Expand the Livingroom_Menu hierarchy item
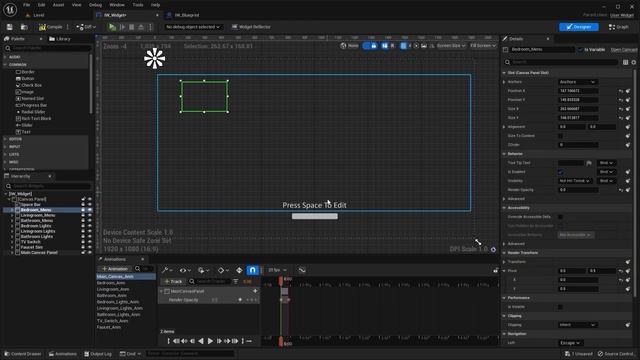The image size is (640, 360). tap(12, 215)
